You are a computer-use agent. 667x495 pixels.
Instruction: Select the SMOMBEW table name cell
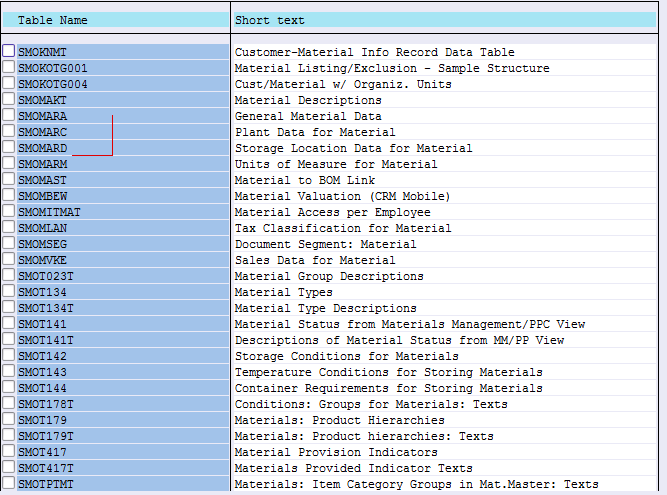tap(123, 196)
